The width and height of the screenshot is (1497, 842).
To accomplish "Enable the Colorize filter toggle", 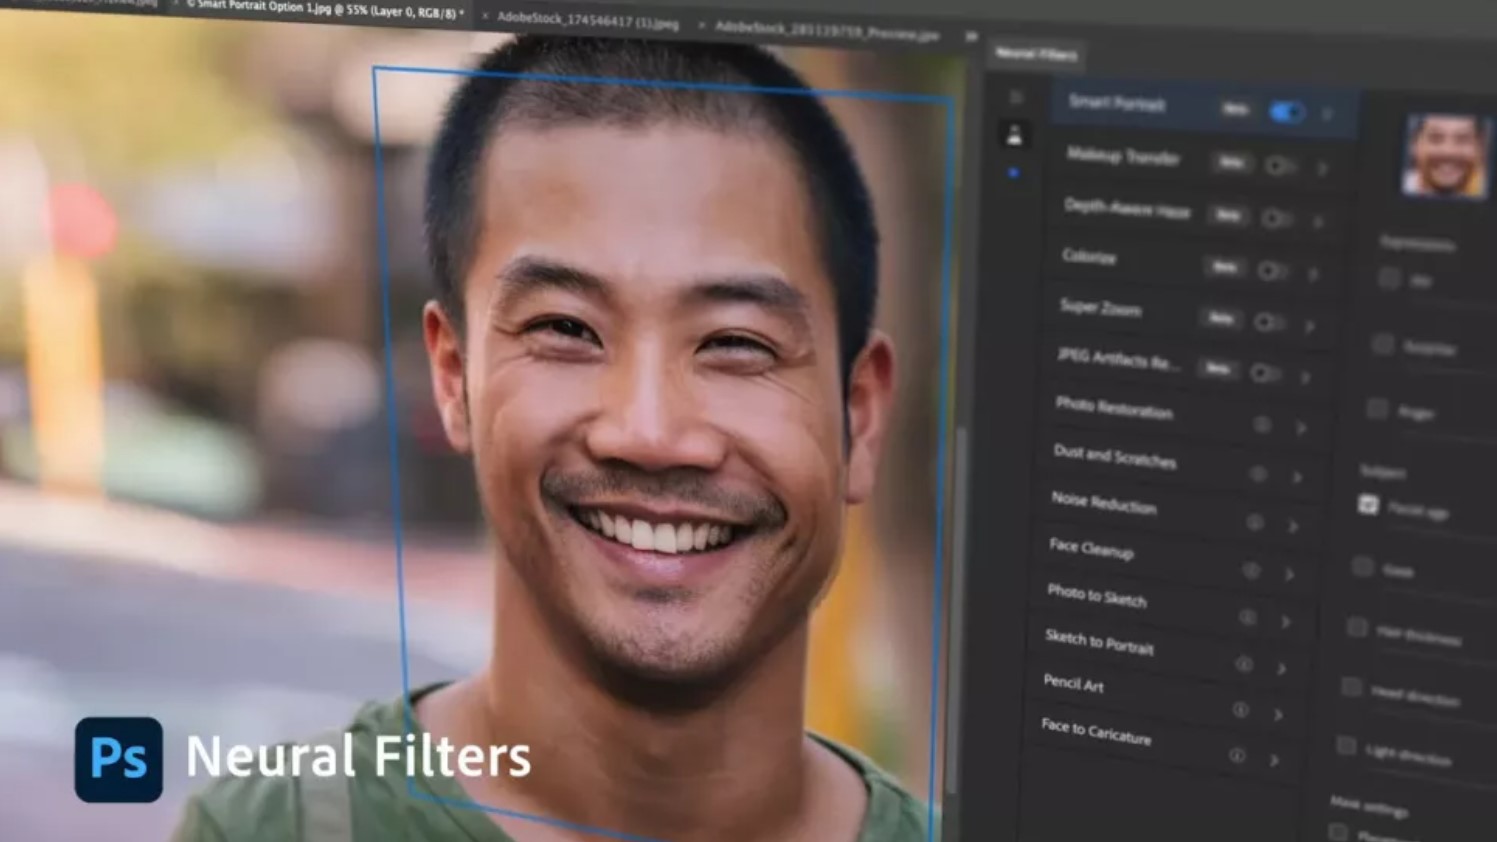I will pyautogui.click(x=1271, y=270).
